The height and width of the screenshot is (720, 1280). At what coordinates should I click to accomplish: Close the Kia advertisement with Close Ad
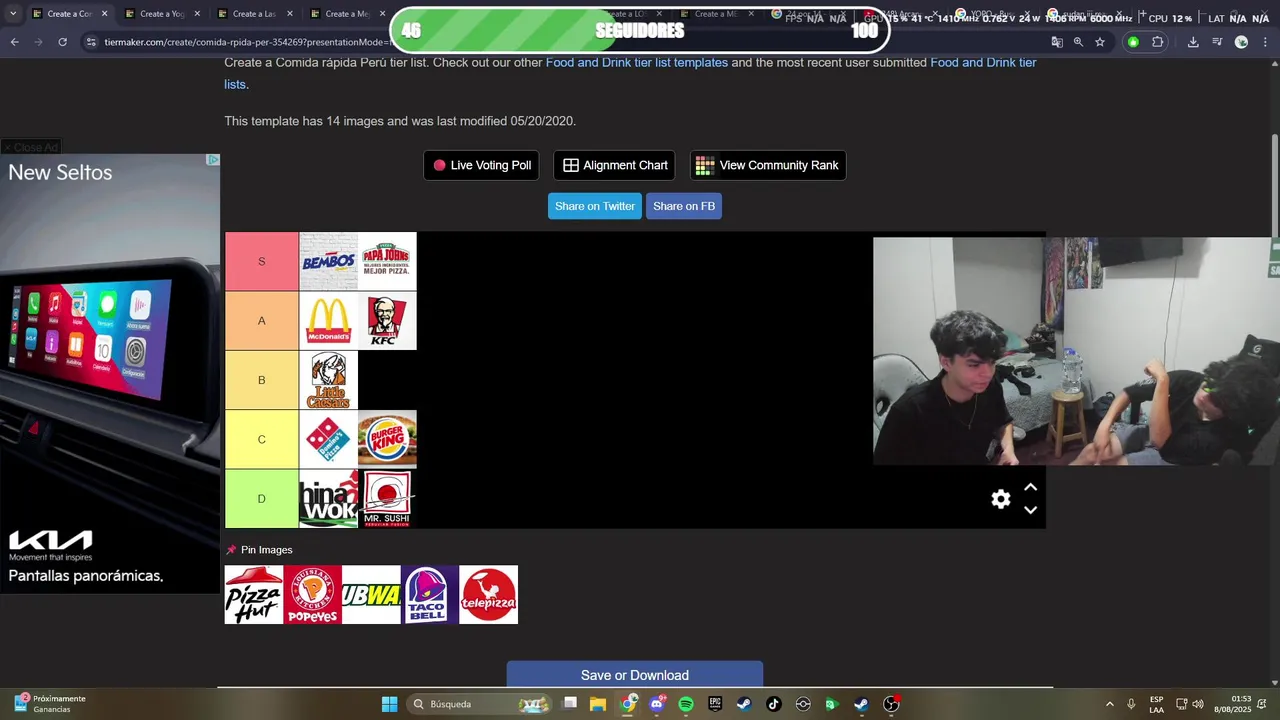[x=31, y=147]
